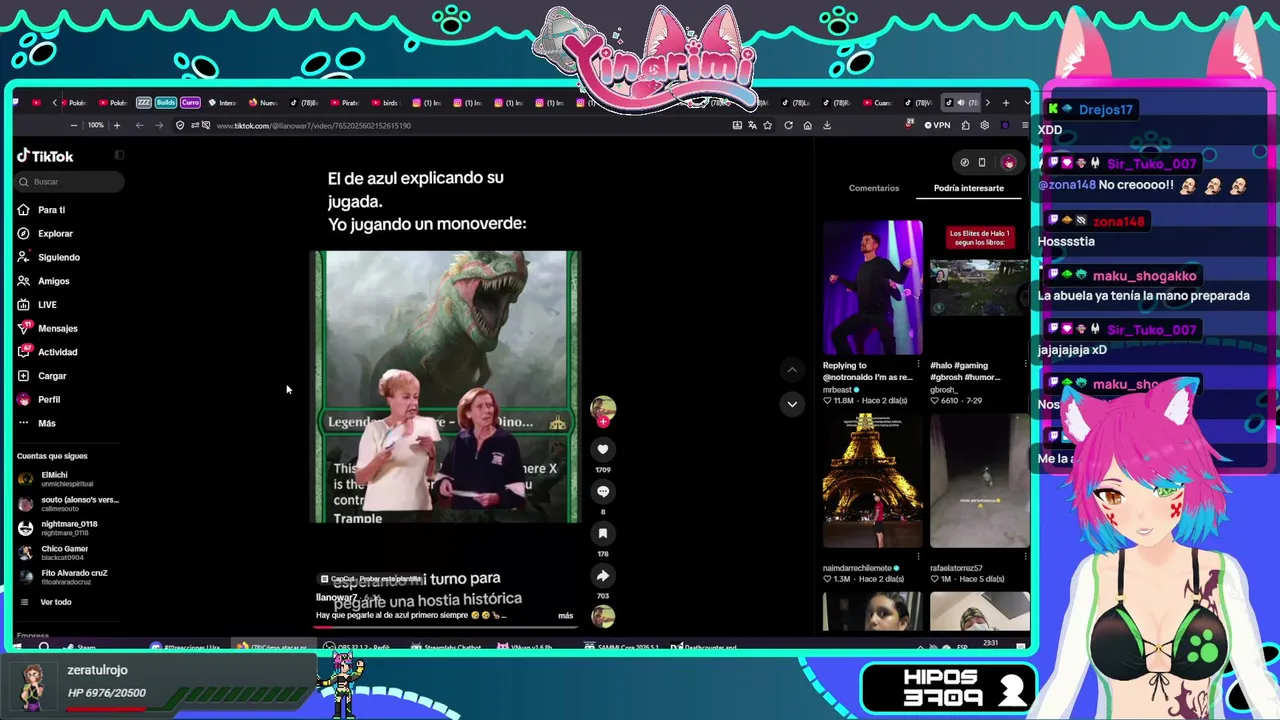Click browser zoom in plus button

[116, 125]
